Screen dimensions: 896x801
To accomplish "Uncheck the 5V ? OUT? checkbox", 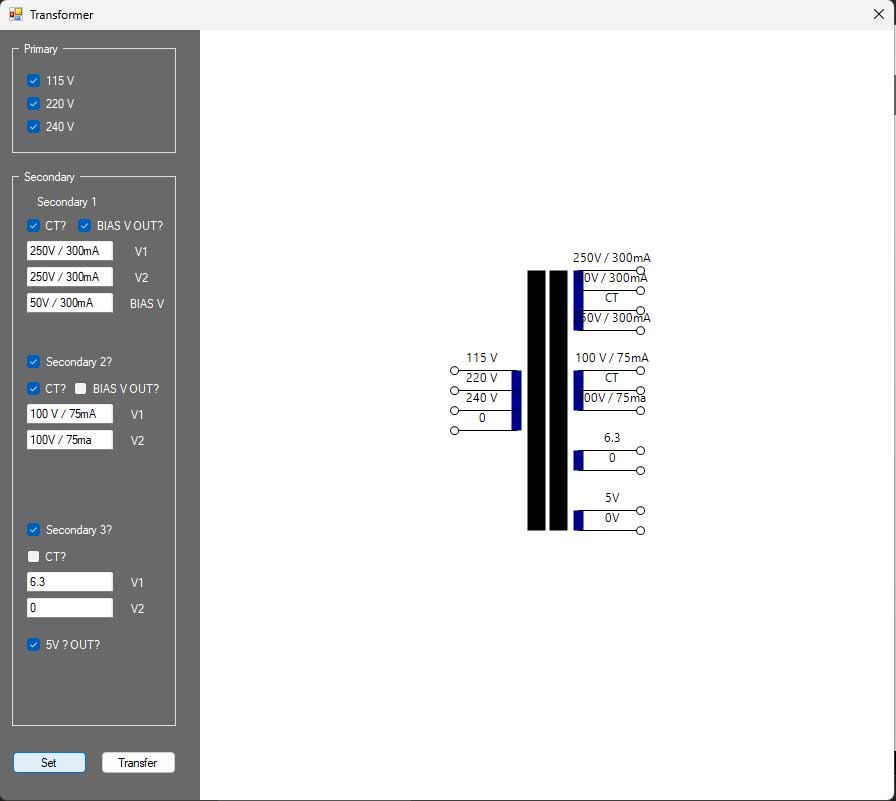I will point(33,645).
